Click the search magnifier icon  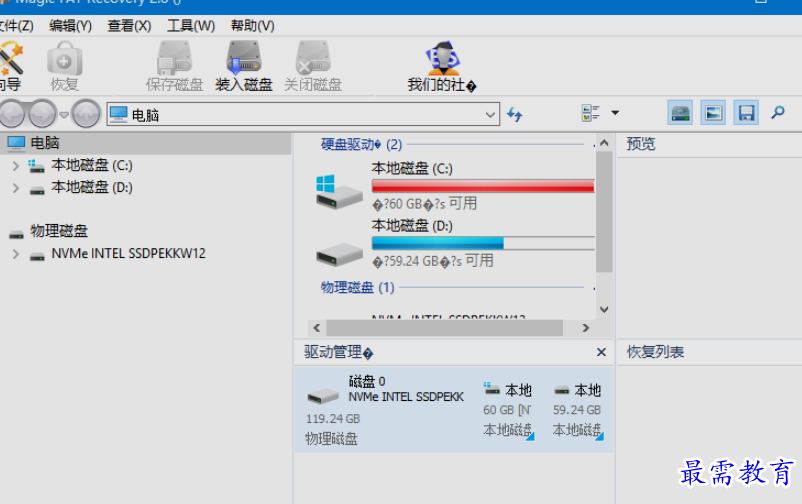tap(778, 113)
